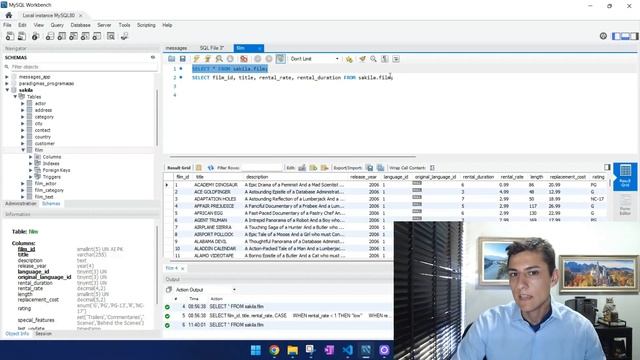The width and height of the screenshot is (640, 360).
Task: Open File Explorer from the taskbar
Action: (x=293, y=350)
